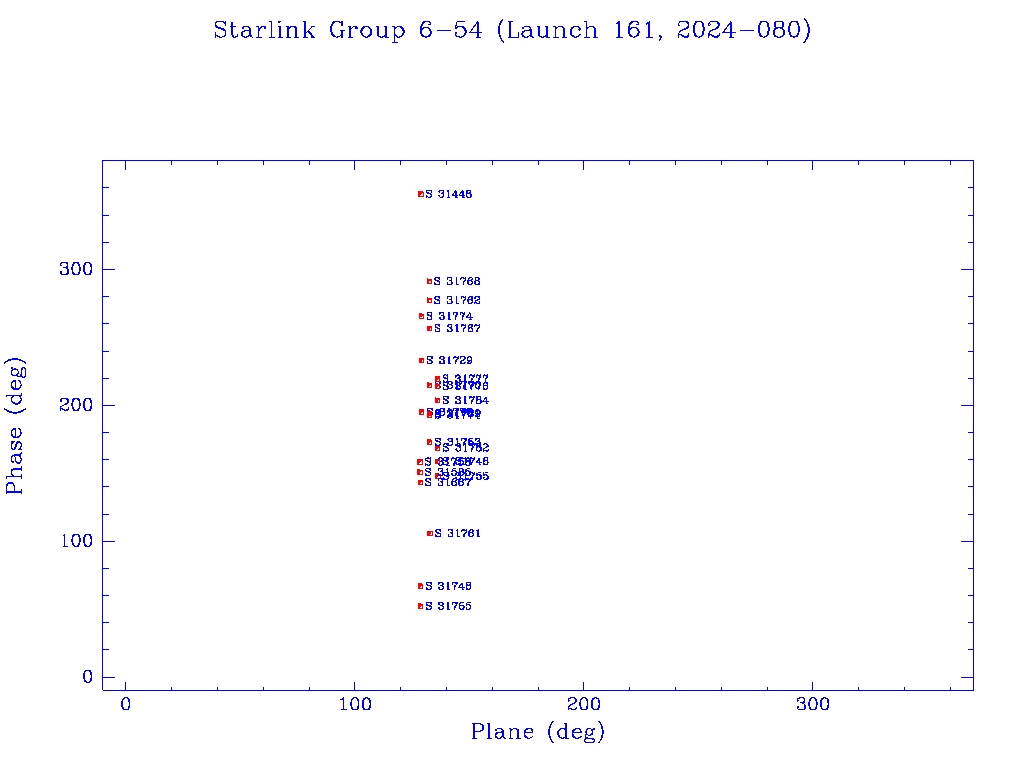Click the 200 tick label on Phase axis
The width and height of the screenshot is (1024, 768).
(76, 405)
